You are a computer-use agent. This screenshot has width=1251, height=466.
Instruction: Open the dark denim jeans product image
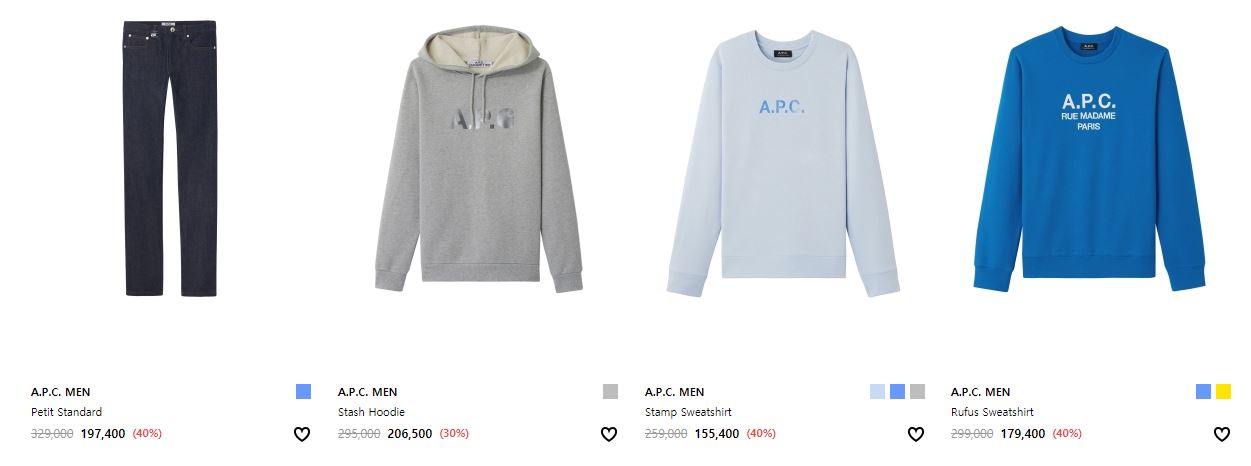pos(170,157)
